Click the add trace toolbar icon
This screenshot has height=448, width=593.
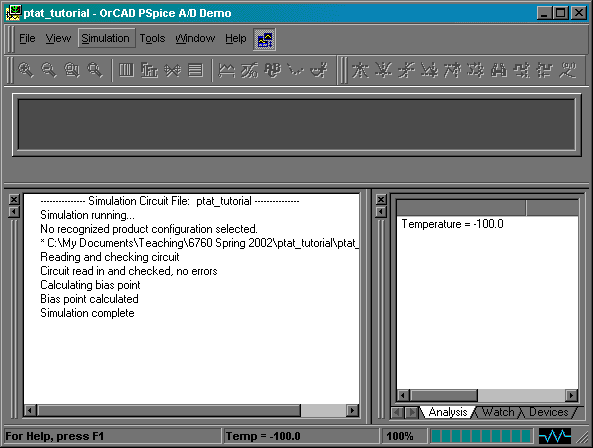tap(227, 70)
